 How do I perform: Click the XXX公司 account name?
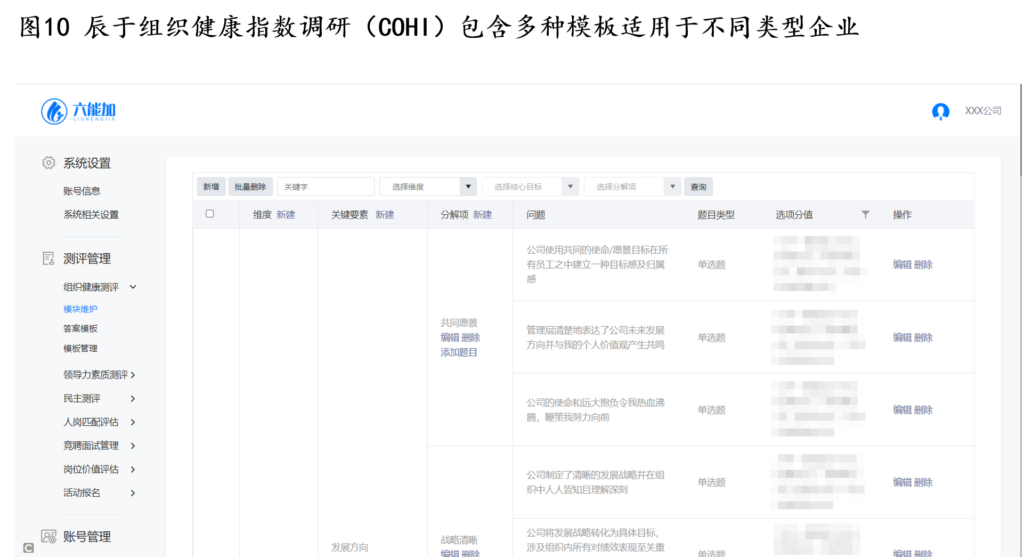pyautogui.click(x=983, y=111)
